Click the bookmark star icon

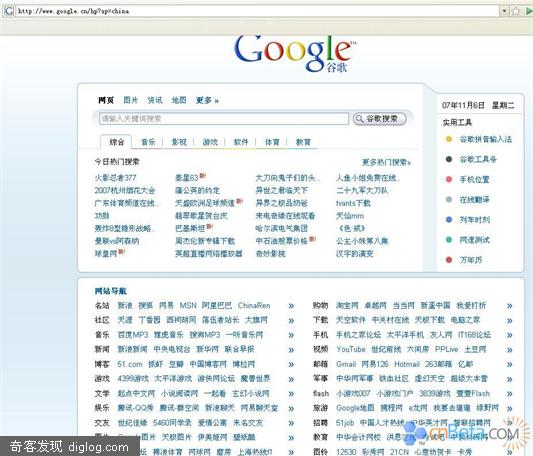pyautogui.click(x=516, y=11)
